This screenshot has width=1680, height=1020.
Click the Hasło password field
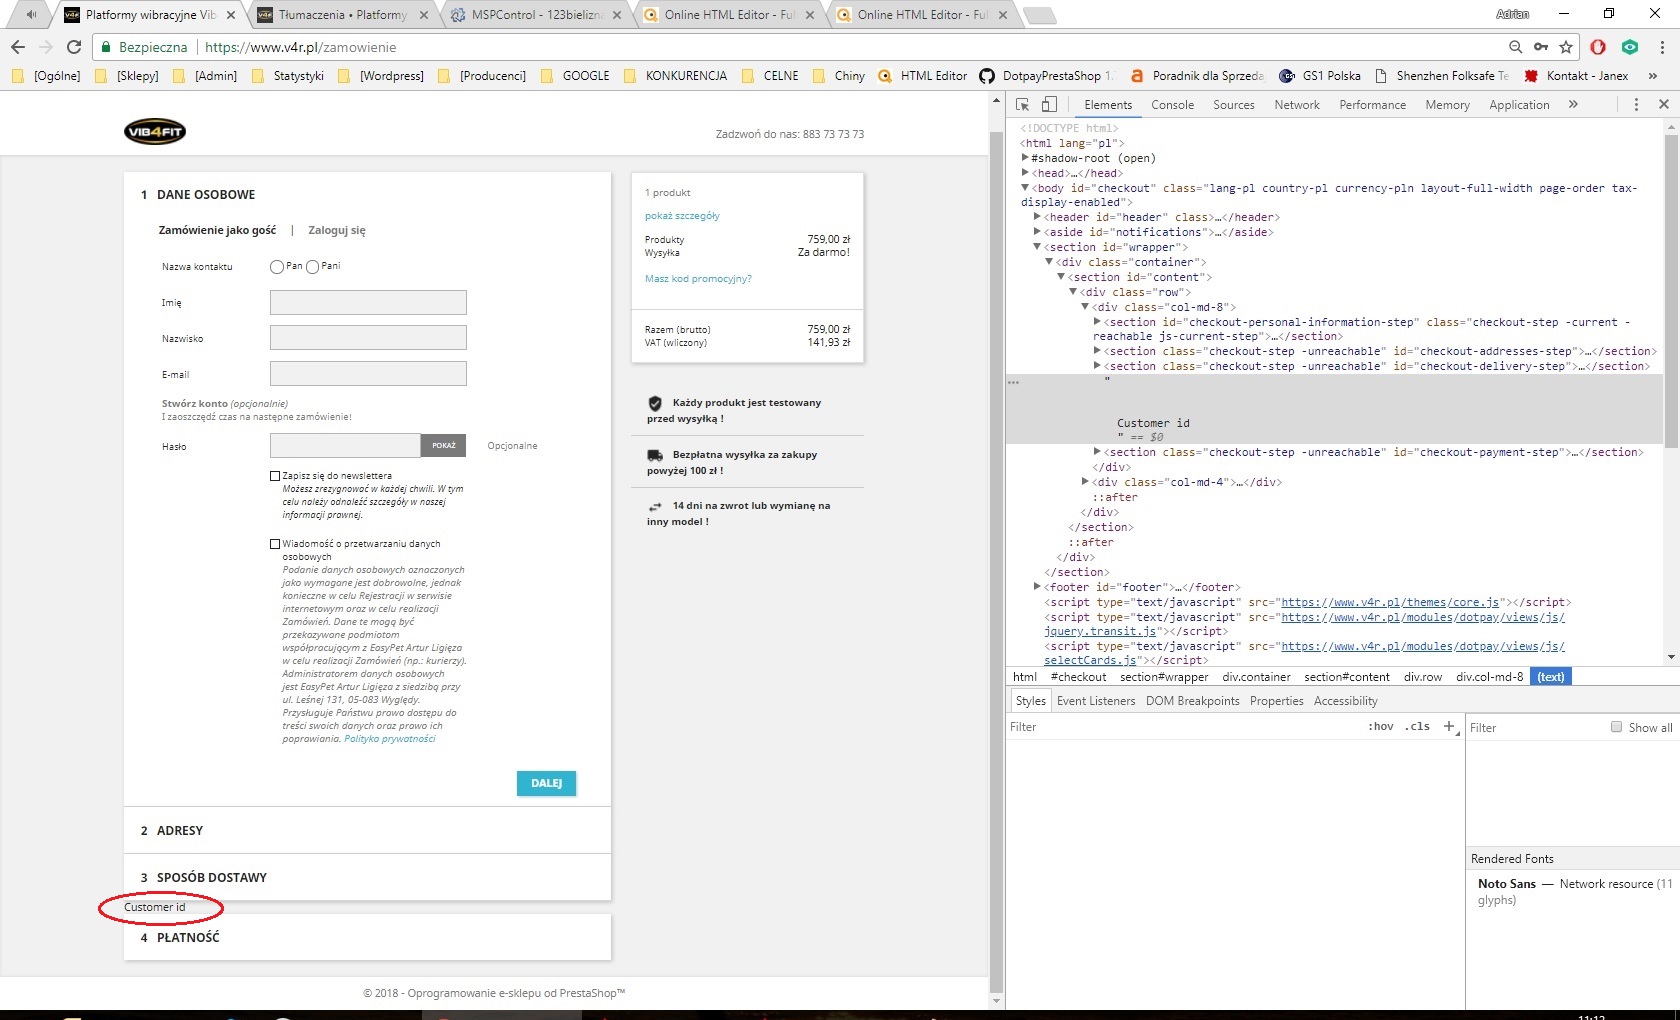(x=345, y=445)
